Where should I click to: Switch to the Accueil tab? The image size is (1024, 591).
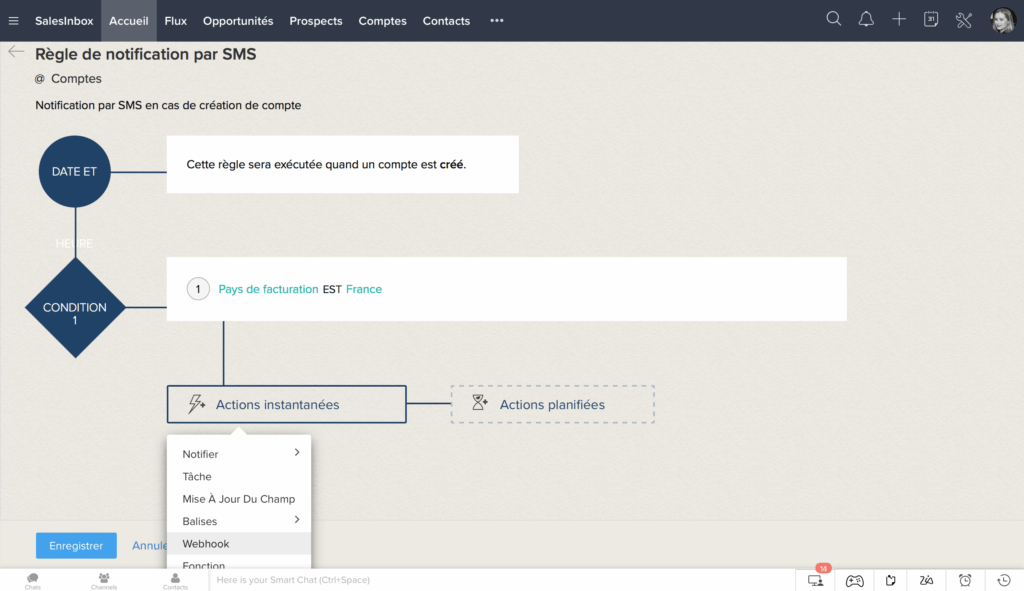(x=129, y=21)
